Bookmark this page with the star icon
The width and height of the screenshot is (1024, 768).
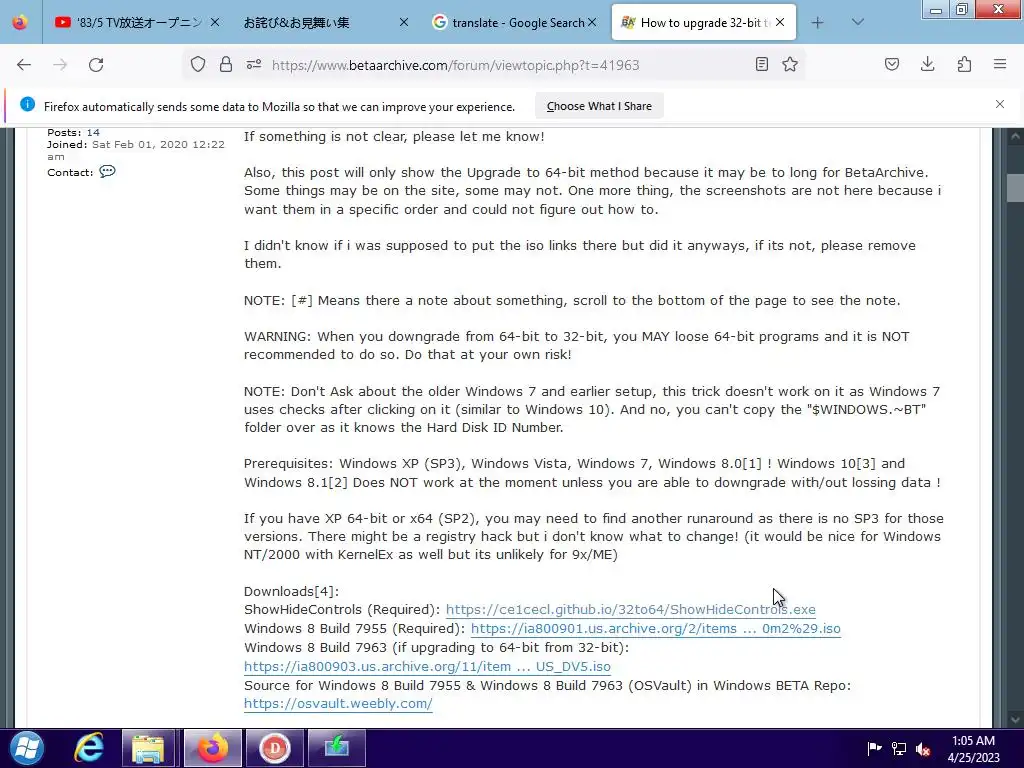click(x=790, y=64)
